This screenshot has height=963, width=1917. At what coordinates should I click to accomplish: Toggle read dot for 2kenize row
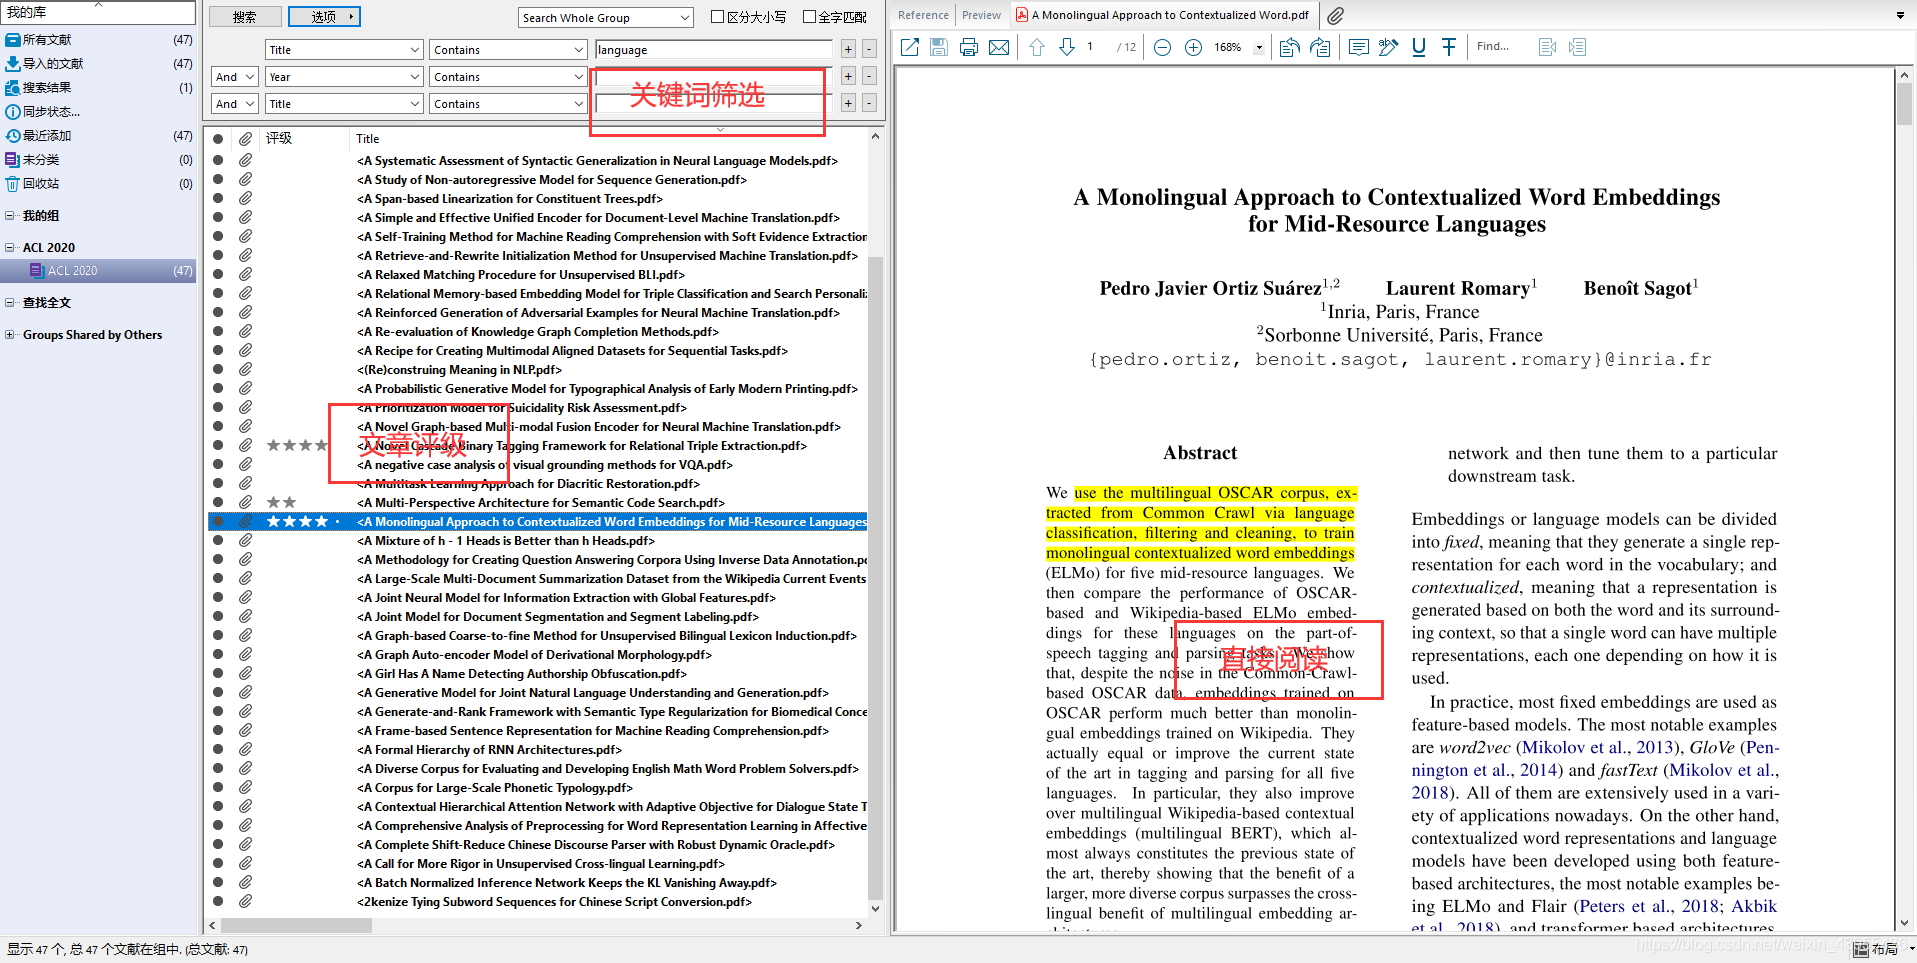[218, 902]
